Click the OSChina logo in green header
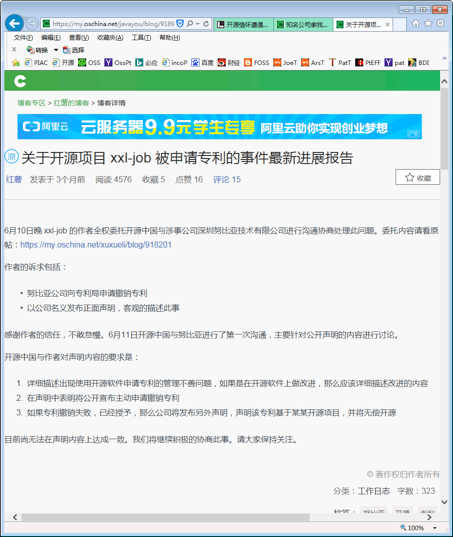This screenshot has width=453, height=537. point(20,81)
